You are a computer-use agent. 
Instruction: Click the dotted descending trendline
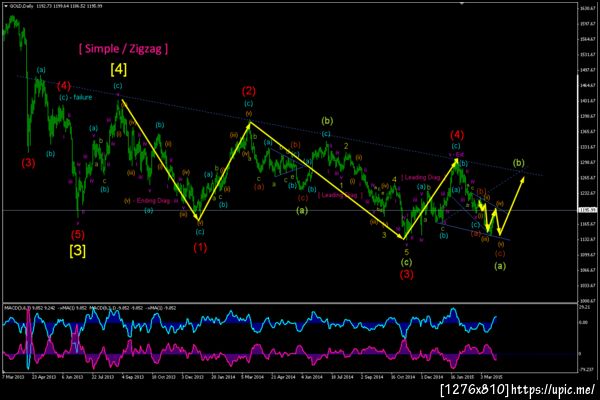tap(279, 125)
